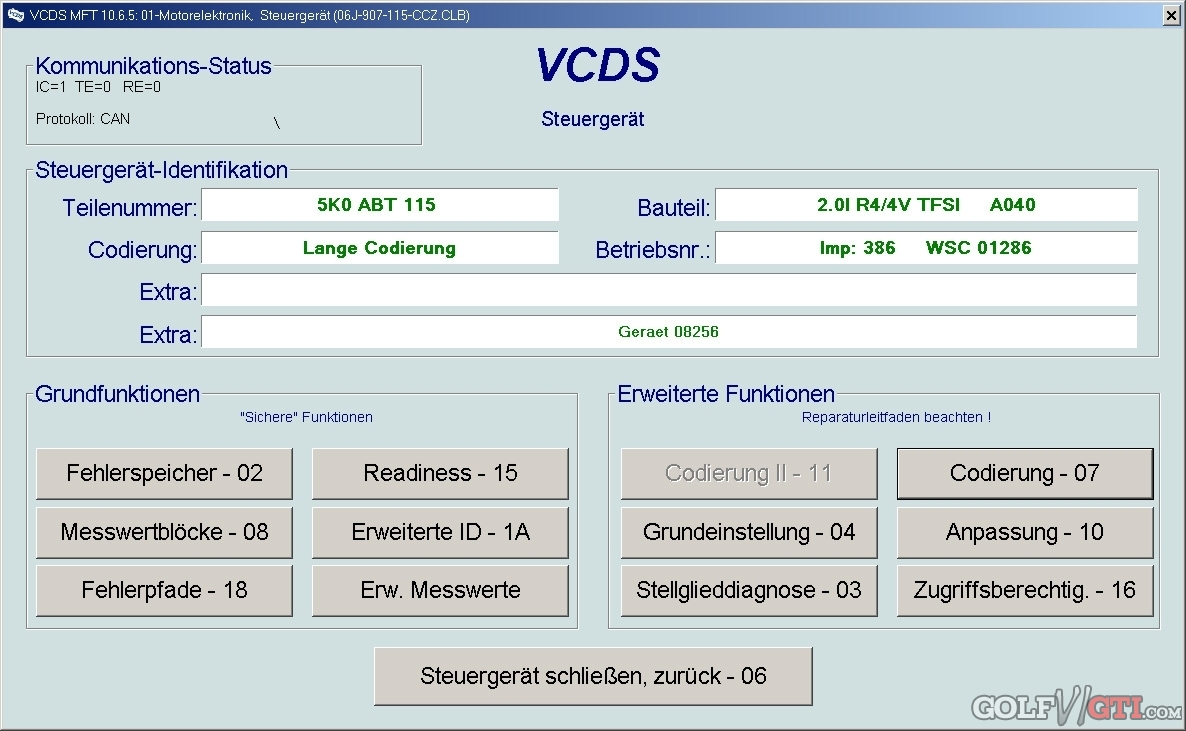Click the 'Kommunikations-Status' group label
Image resolution: width=1186 pixels, height=731 pixels.
coord(154,66)
